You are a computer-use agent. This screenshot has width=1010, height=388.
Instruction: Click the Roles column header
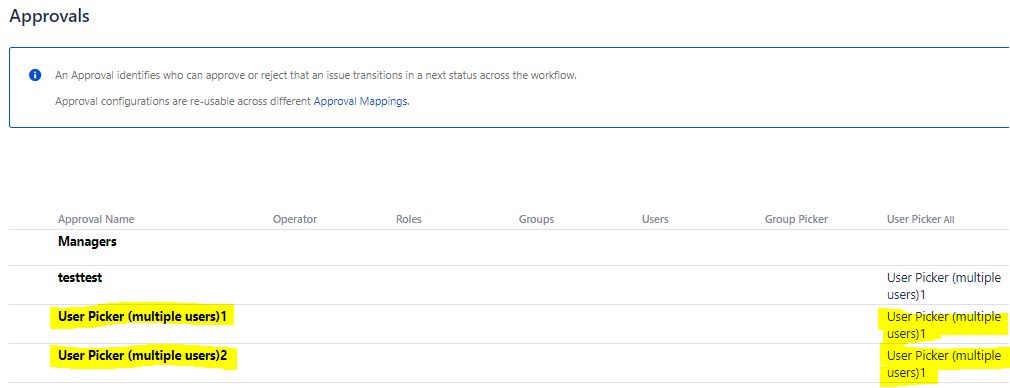click(x=408, y=219)
